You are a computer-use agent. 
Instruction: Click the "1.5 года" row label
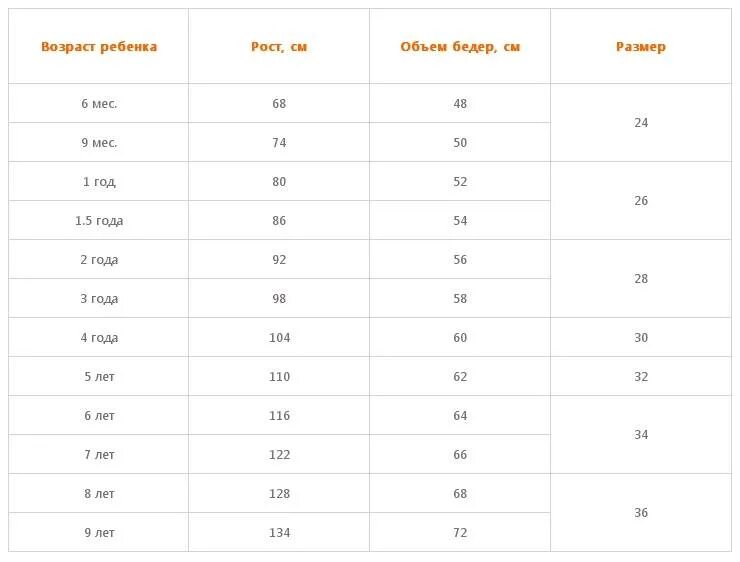pos(99,220)
